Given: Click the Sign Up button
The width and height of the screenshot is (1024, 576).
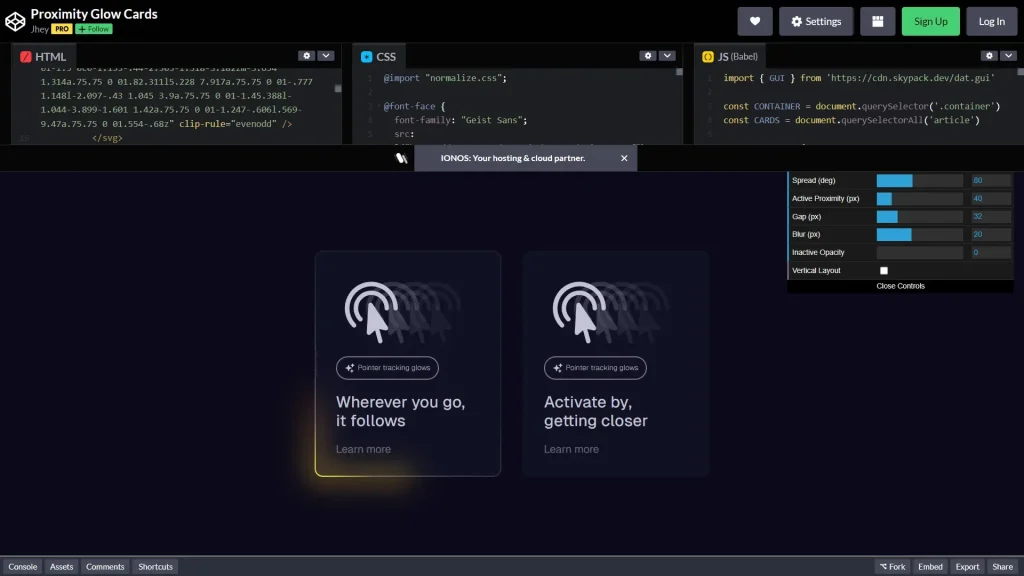Looking at the screenshot, I should tap(930, 20).
